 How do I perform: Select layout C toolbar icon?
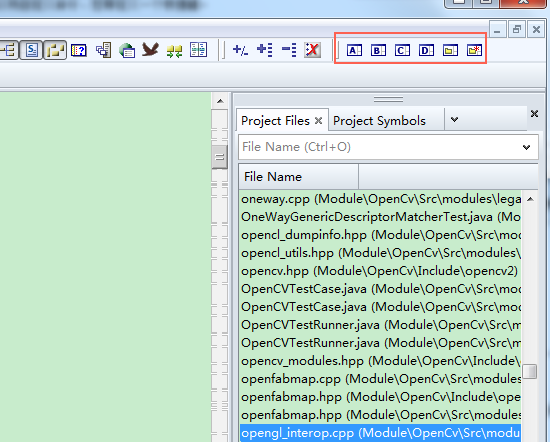click(402, 51)
